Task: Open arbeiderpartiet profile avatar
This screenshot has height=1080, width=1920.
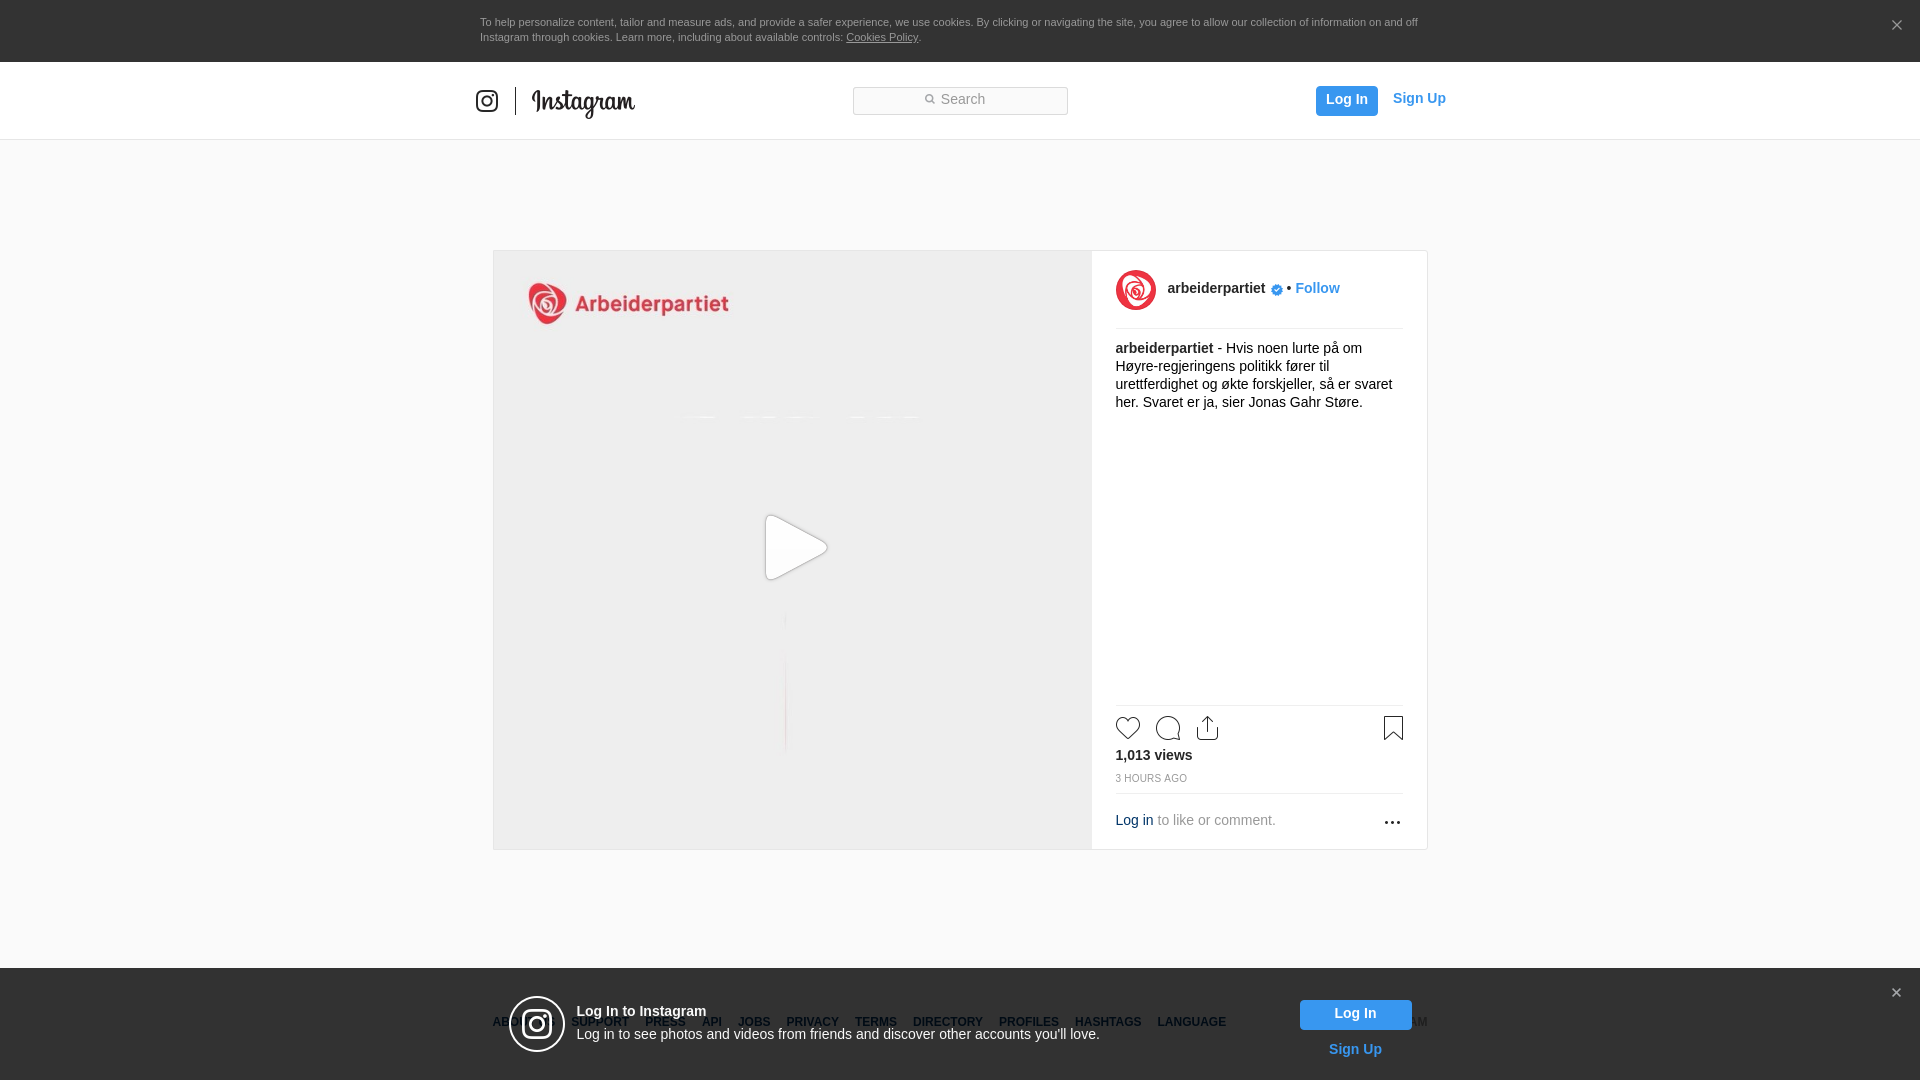Action: click(1135, 290)
